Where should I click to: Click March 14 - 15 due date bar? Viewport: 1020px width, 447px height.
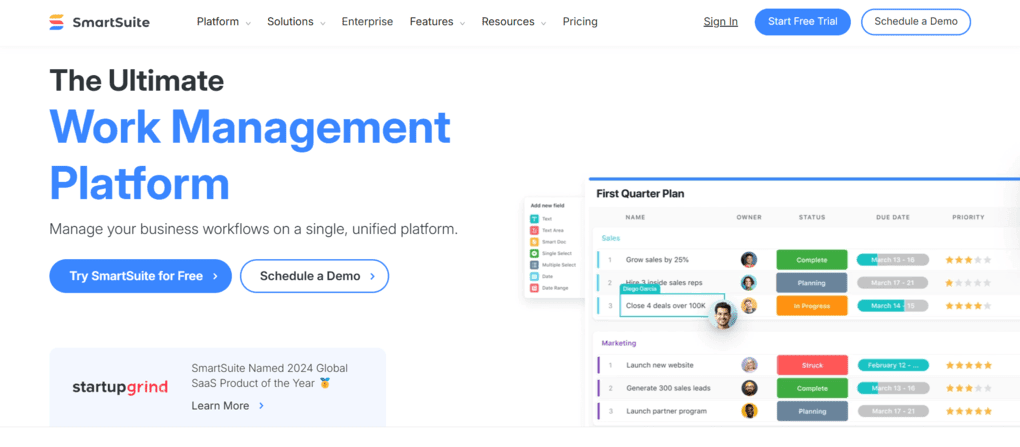(892, 306)
